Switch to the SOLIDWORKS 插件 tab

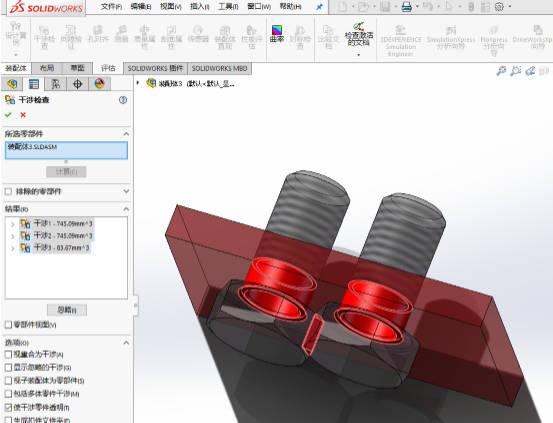(156, 68)
